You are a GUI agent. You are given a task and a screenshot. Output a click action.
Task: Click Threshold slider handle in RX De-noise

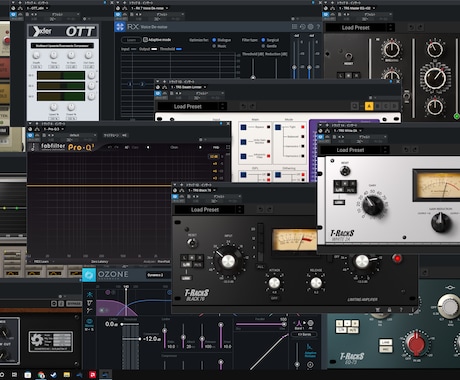click(253, 77)
